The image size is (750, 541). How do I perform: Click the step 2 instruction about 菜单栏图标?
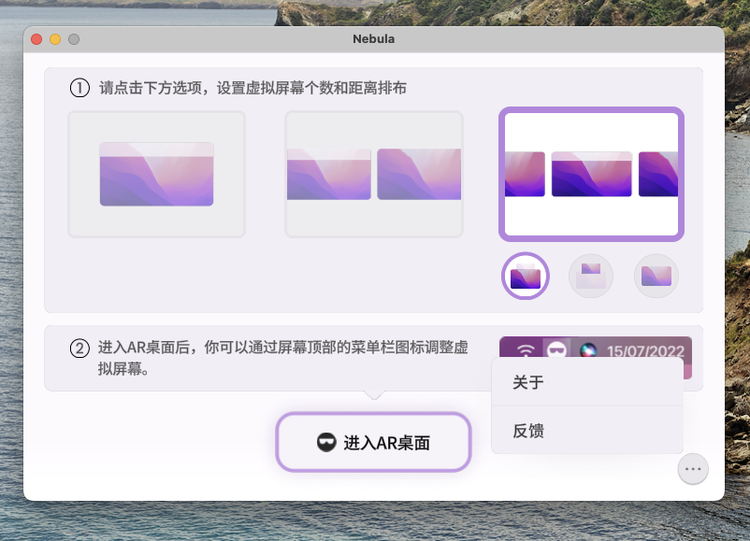[x=283, y=357]
